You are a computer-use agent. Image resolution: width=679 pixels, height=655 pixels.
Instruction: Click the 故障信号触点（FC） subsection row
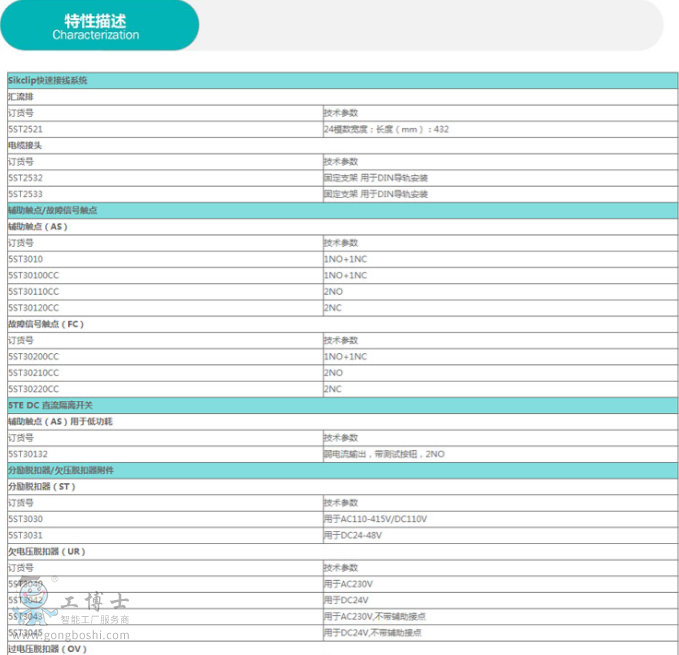coord(343,324)
